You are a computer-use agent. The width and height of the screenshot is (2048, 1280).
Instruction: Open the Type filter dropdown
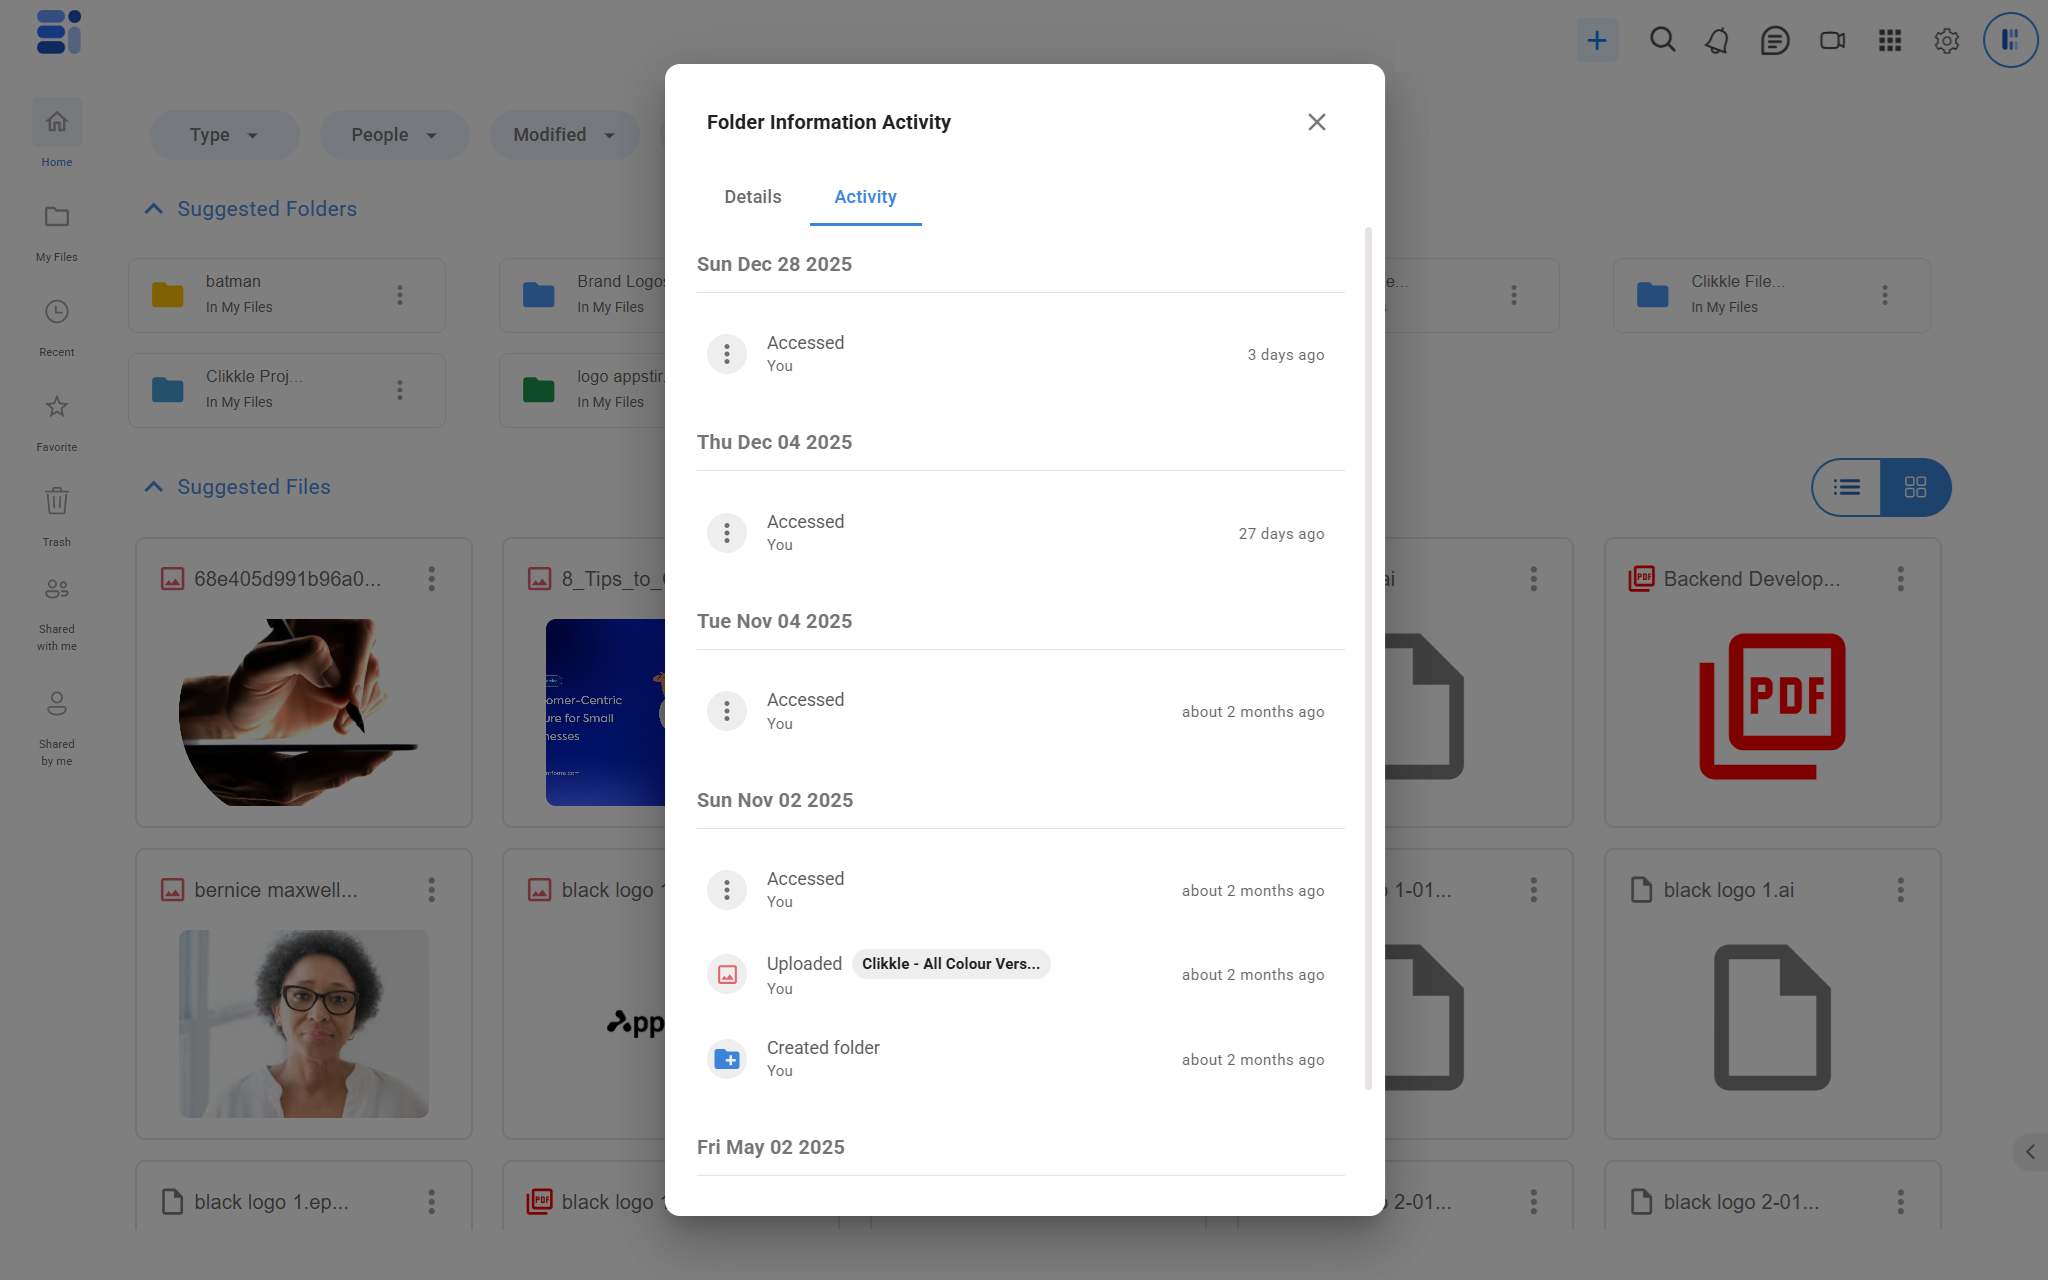click(224, 135)
